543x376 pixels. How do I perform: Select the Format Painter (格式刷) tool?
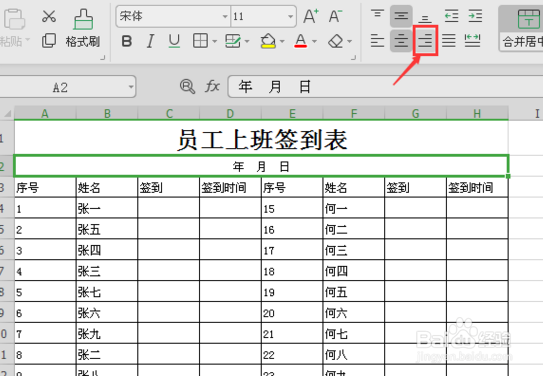click(x=83, y=28)
